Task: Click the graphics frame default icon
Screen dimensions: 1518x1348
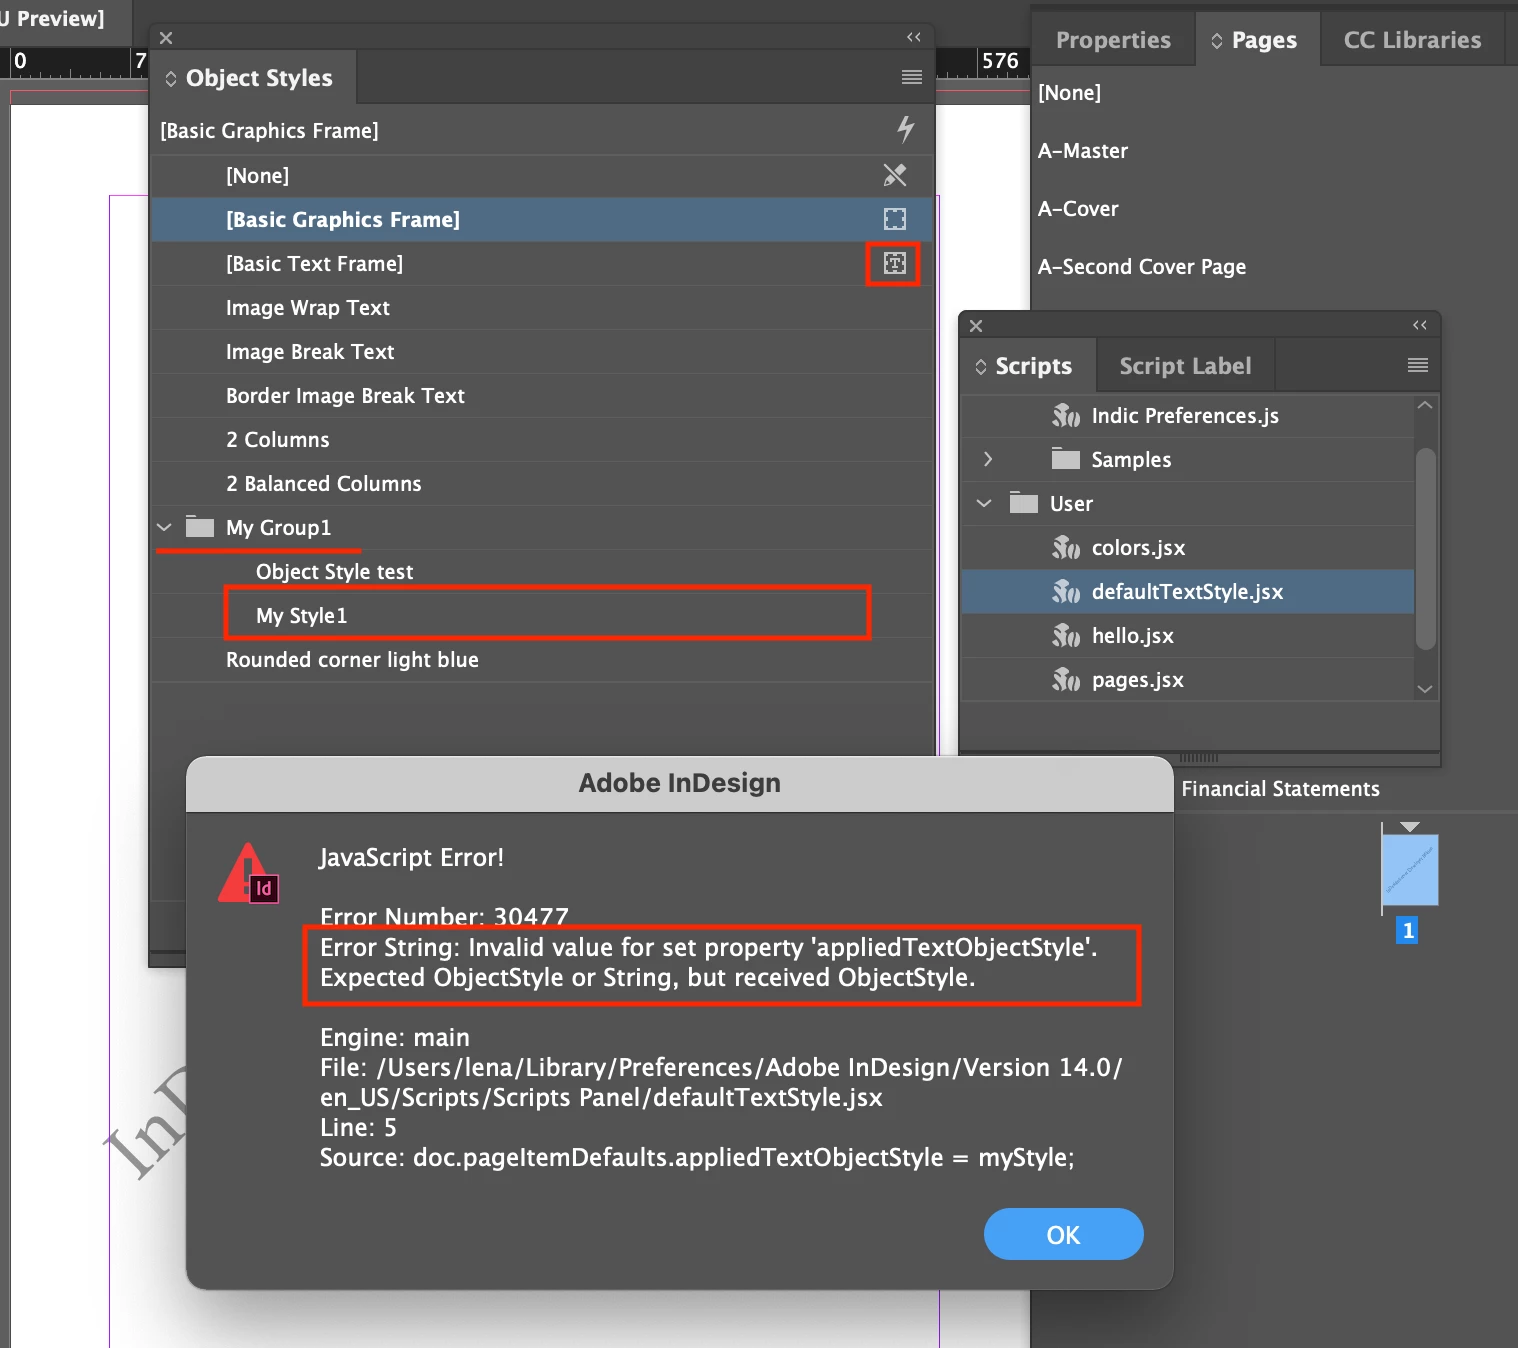Action: pos(895,219)
